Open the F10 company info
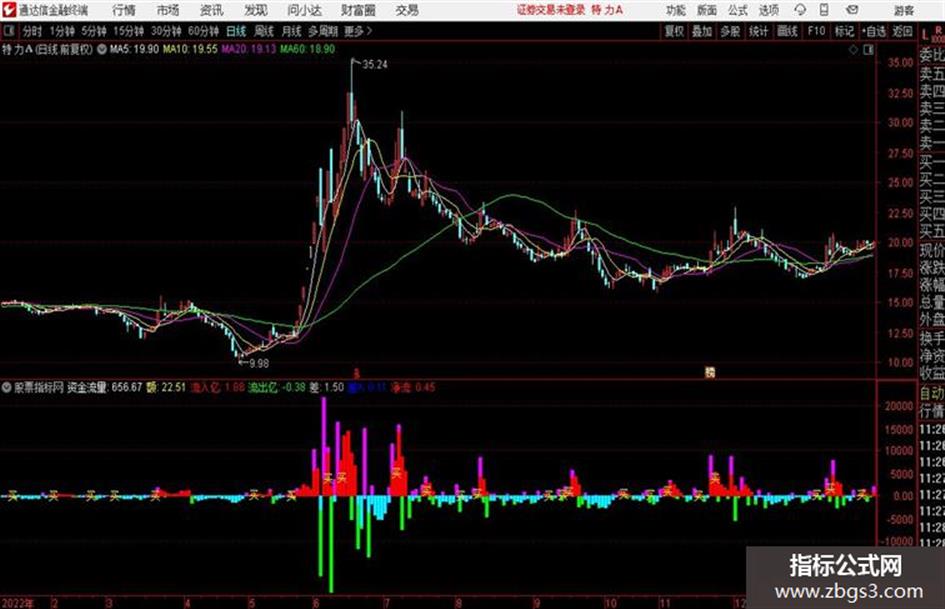Image resolution: width=945 pixels, height=609 pixels. click(817, 31)
